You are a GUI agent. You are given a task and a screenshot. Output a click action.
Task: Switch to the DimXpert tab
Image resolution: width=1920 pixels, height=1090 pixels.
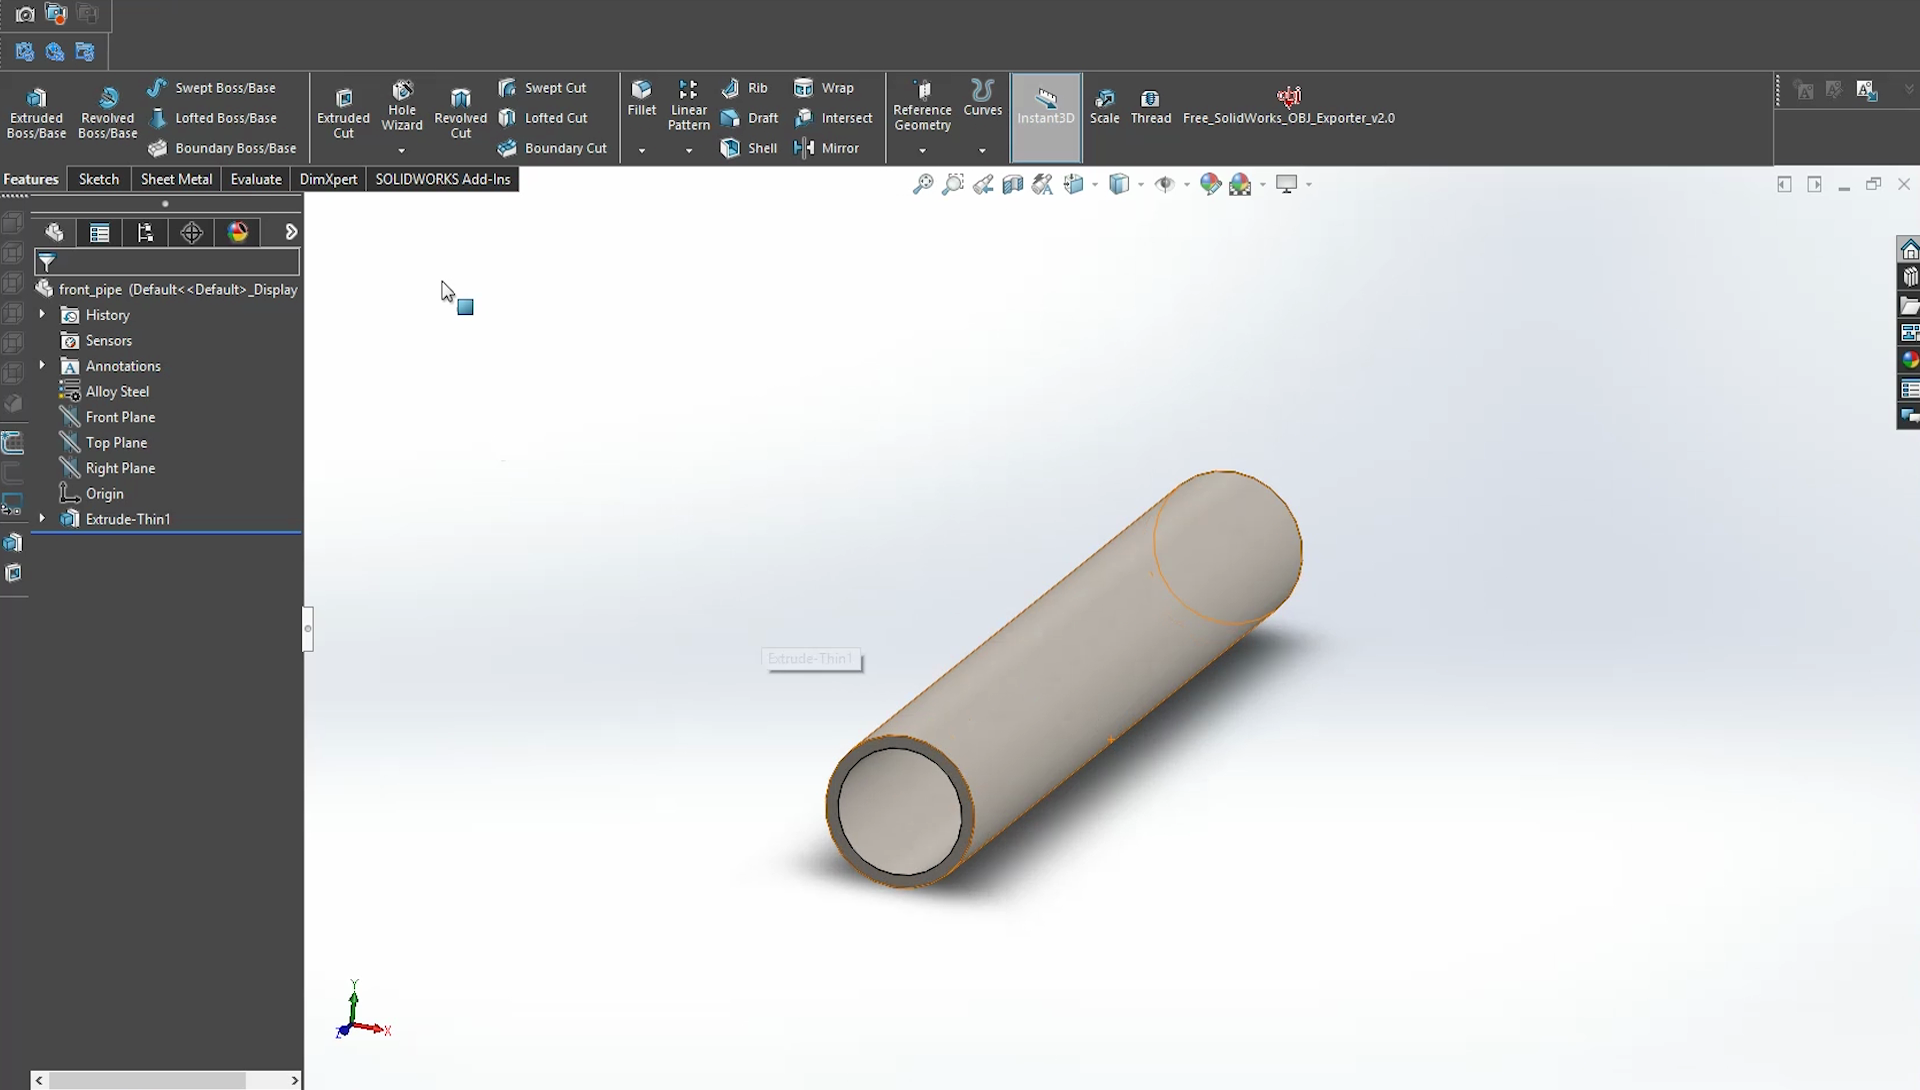[x=328, y=179]
